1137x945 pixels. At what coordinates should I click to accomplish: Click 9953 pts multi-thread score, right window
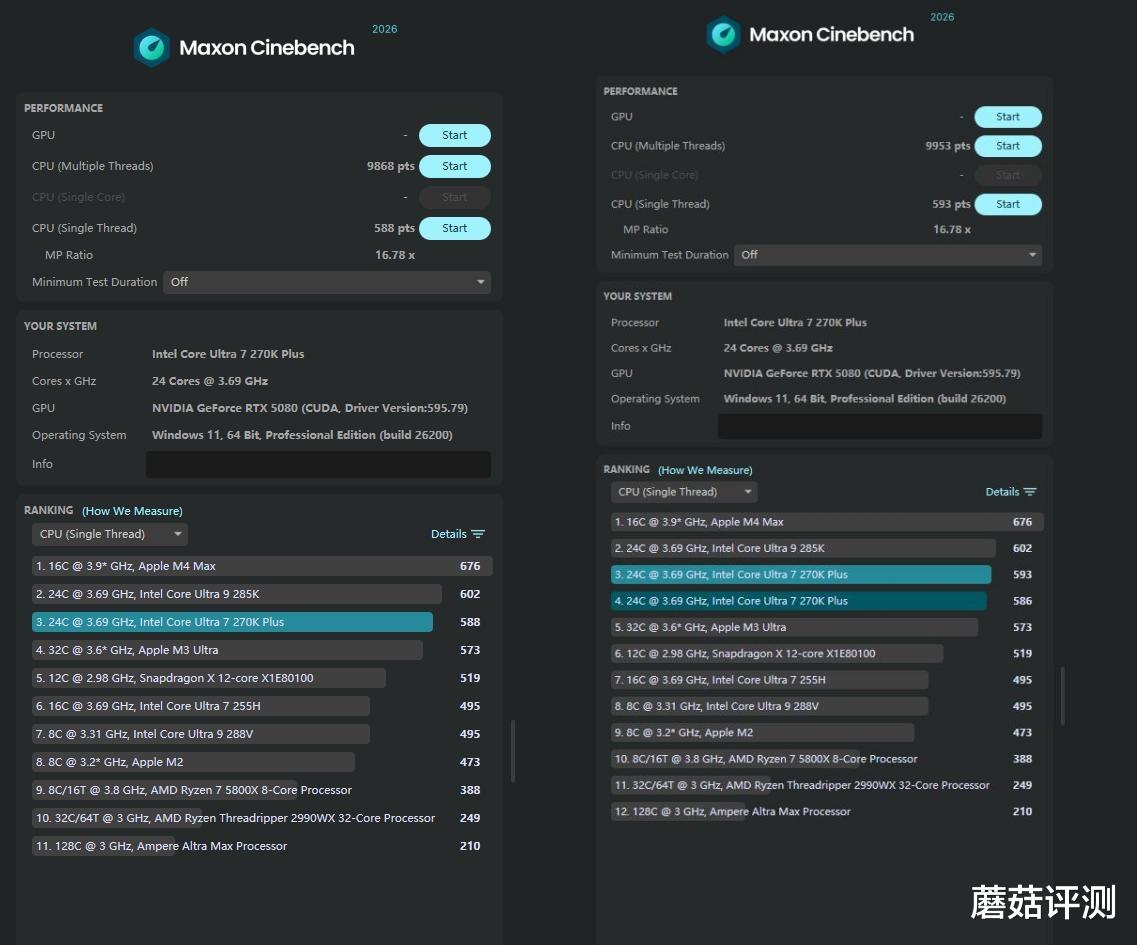[x=948, y=146]
